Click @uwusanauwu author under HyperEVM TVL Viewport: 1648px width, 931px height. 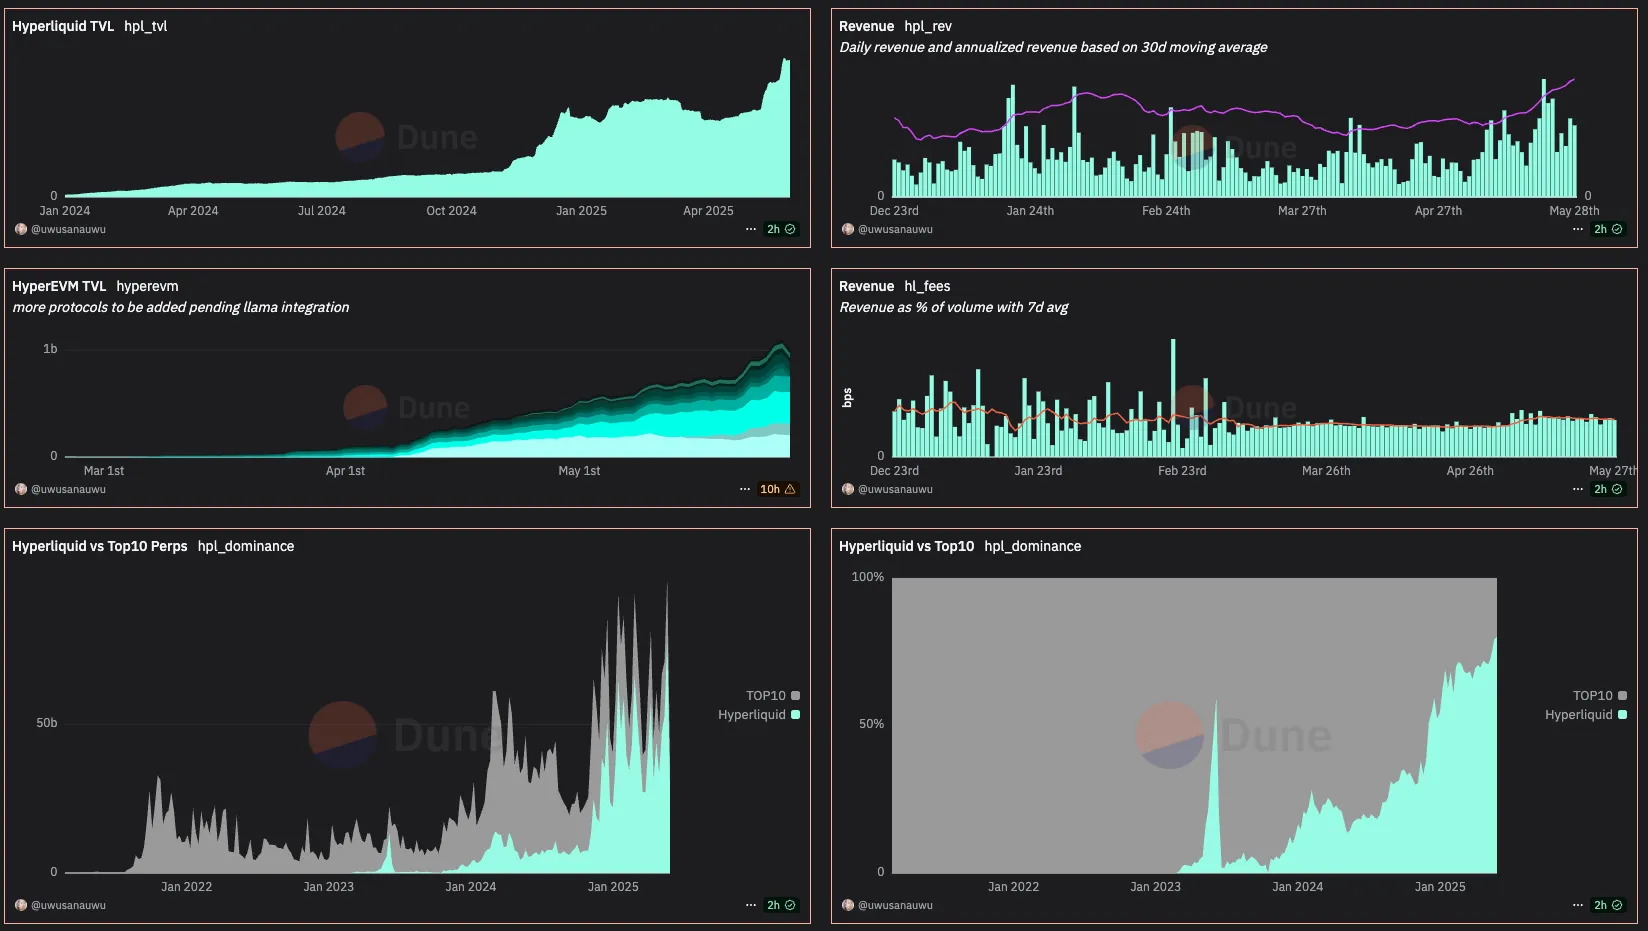click(x=68, y=489)
